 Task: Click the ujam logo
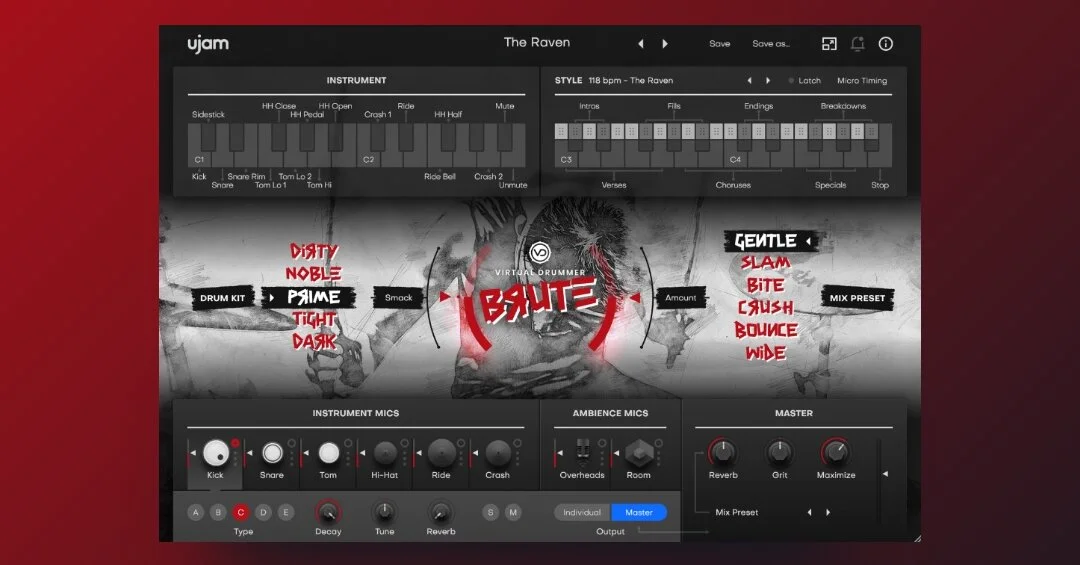click(208, 43)
